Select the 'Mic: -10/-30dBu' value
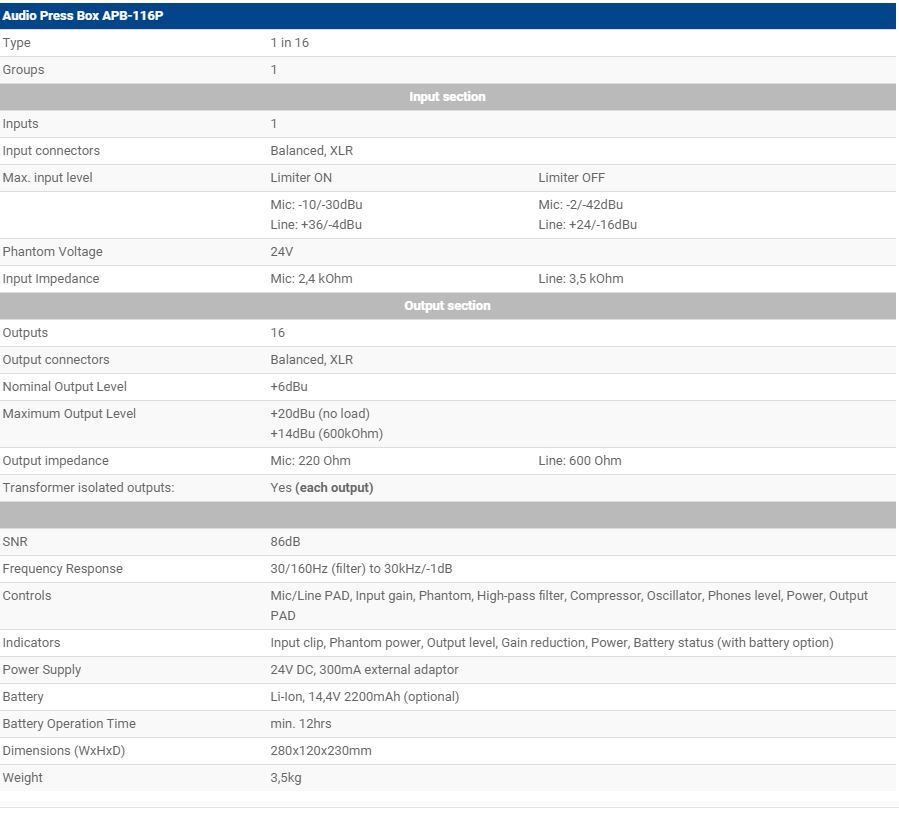The image size is (899, 818). coord(316,205)
